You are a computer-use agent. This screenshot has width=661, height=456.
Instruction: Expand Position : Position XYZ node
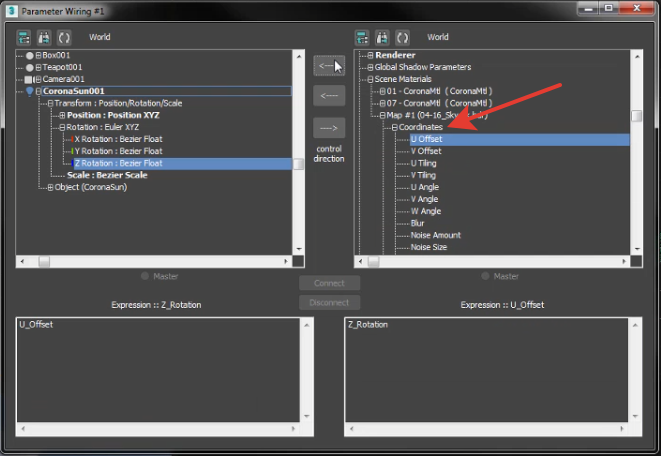pos(62,115)
